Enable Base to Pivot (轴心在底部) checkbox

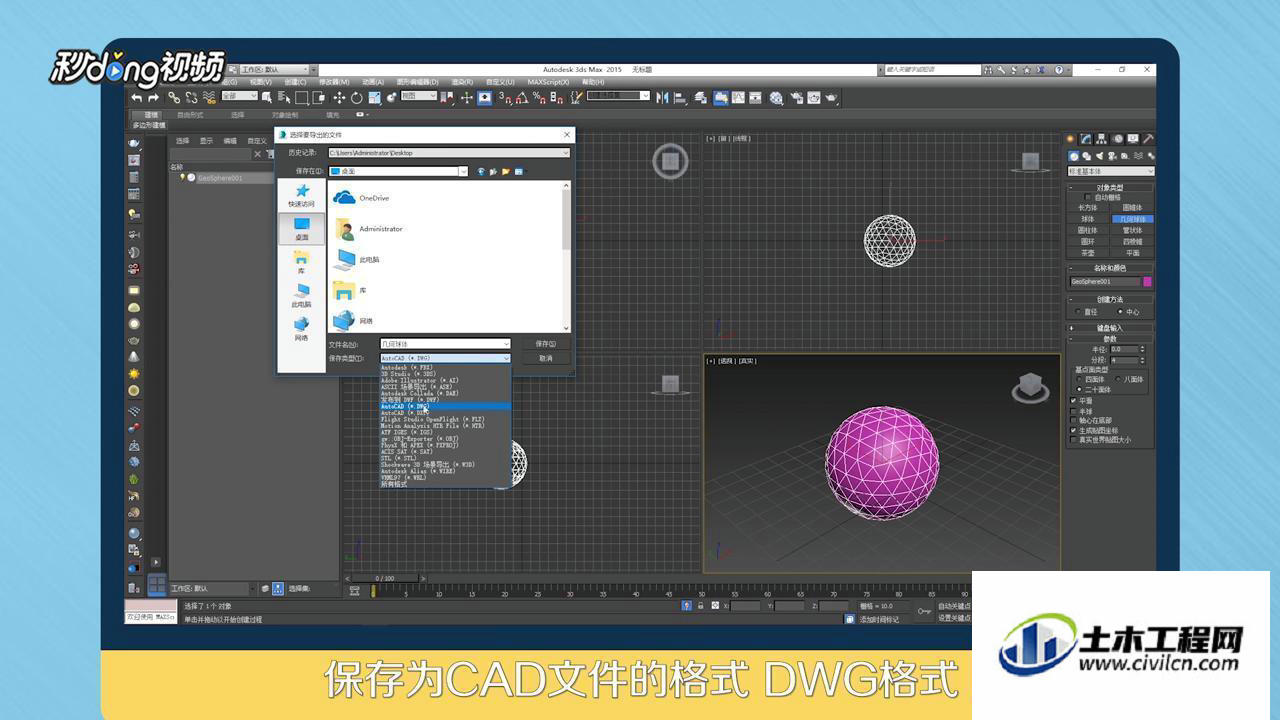tap(1073, 420)
